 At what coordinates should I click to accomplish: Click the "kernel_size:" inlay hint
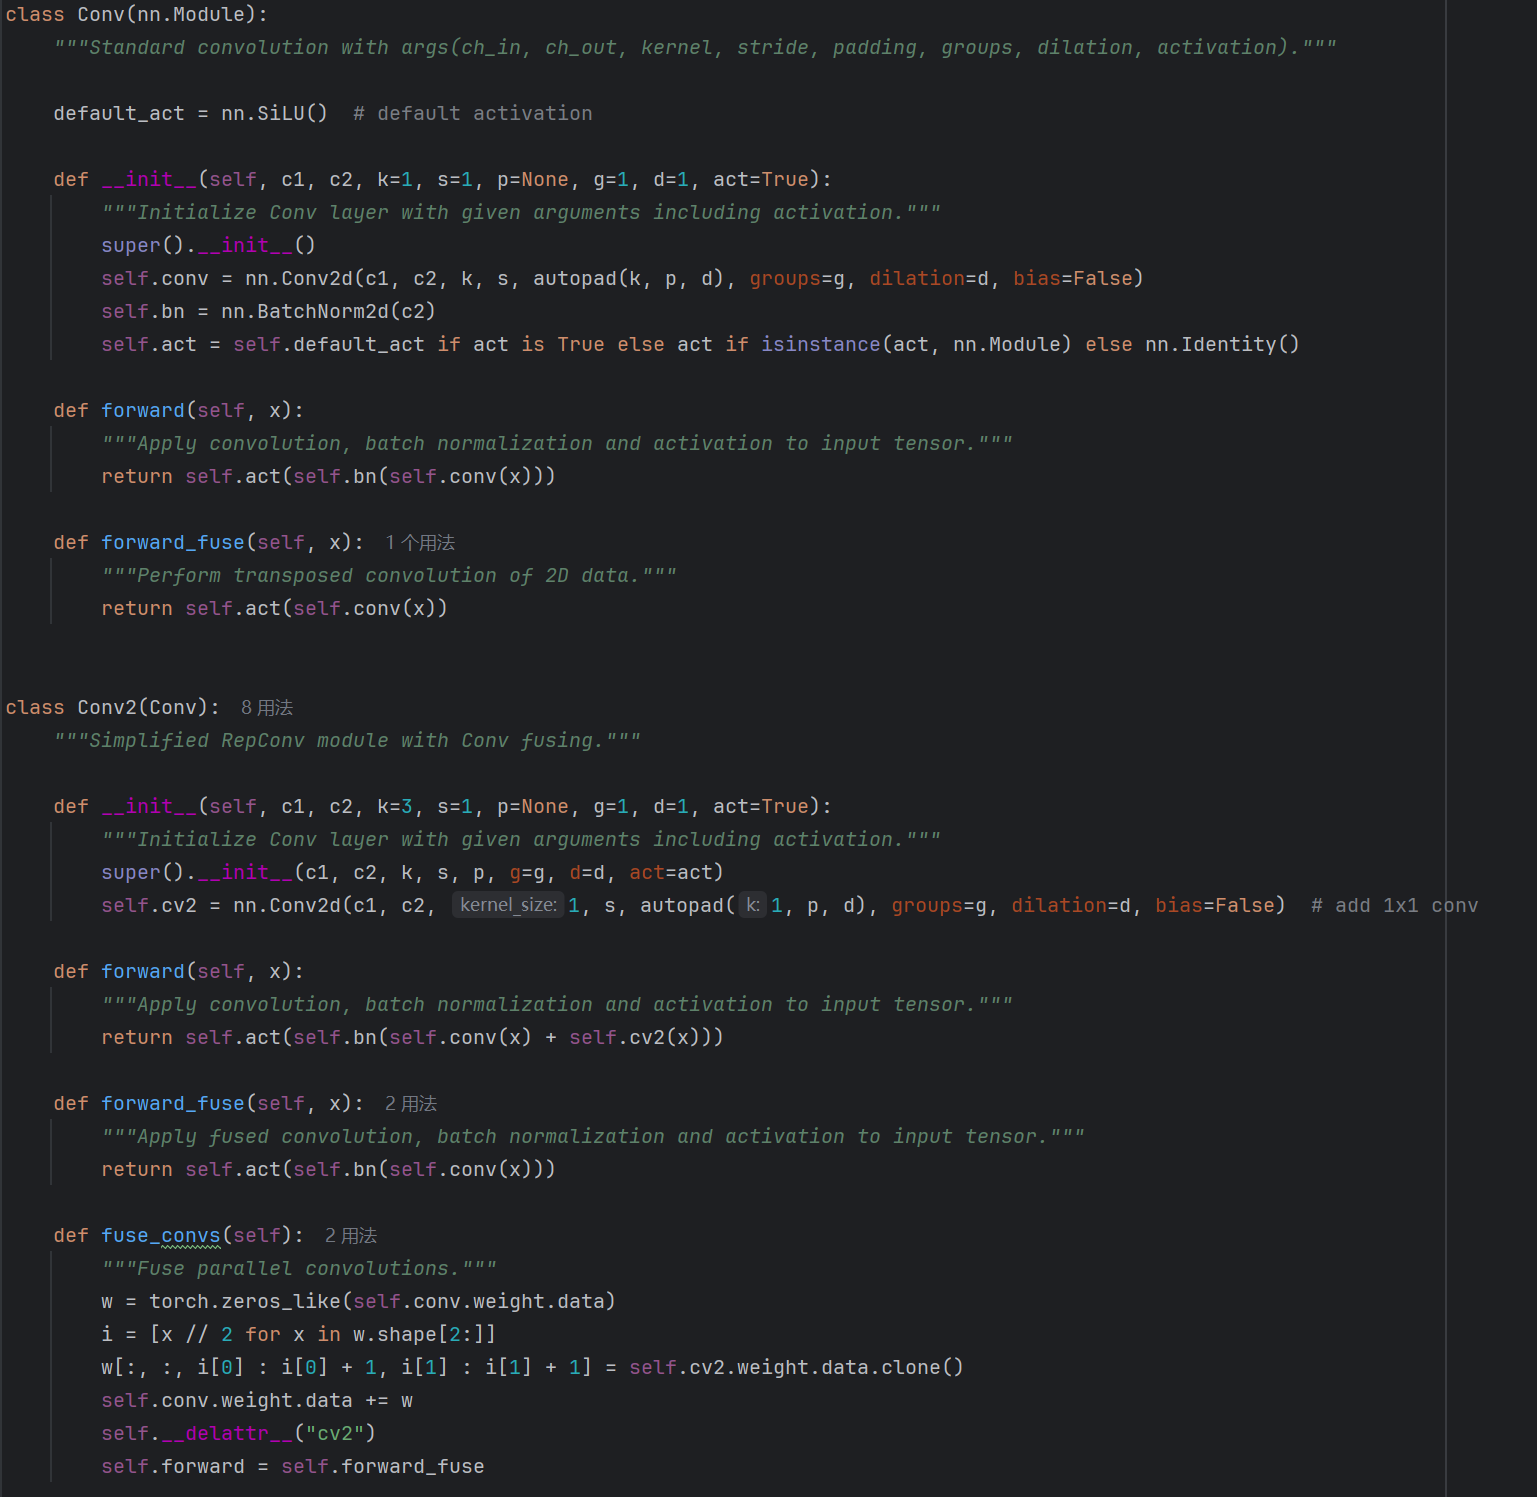[x=508, y=906]
